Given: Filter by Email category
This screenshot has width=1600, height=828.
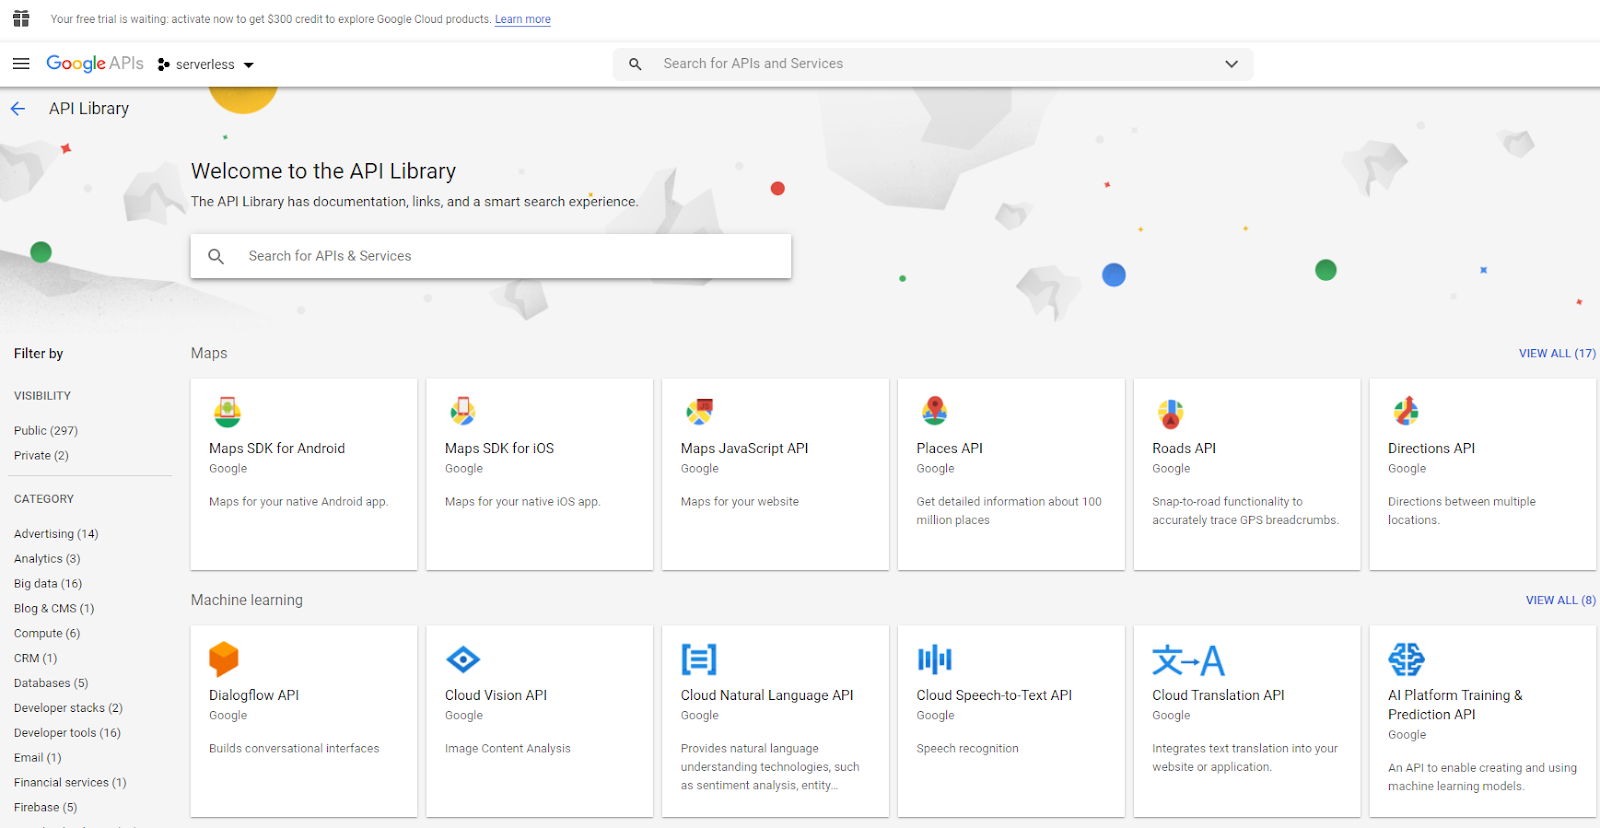Looking at the screenshot, I should 38,758.
